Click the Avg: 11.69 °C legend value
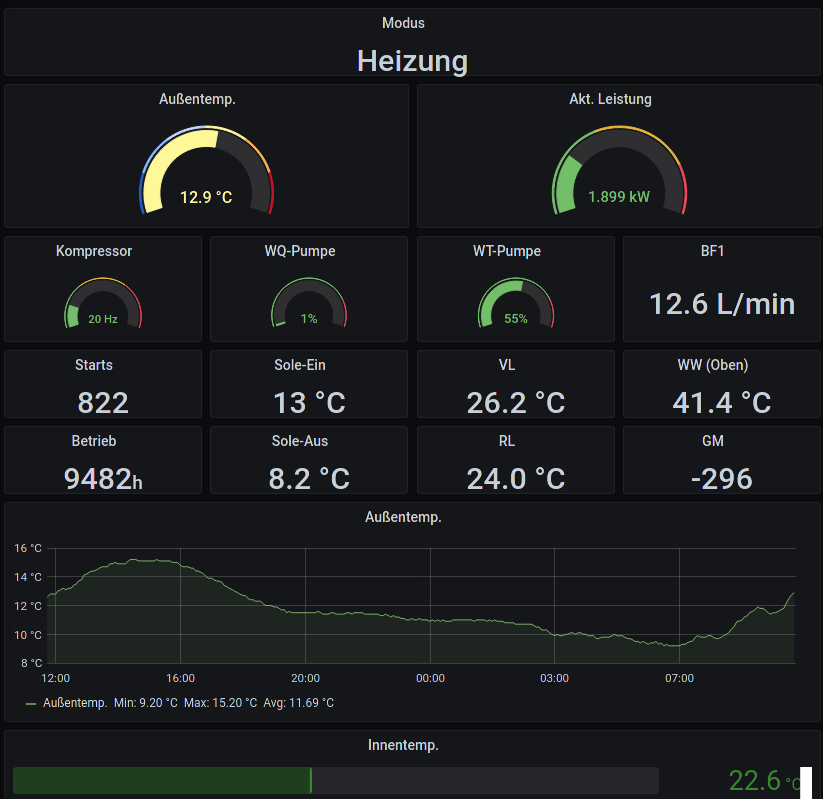This screenshot has height=799, width=823. click(299, 703)
